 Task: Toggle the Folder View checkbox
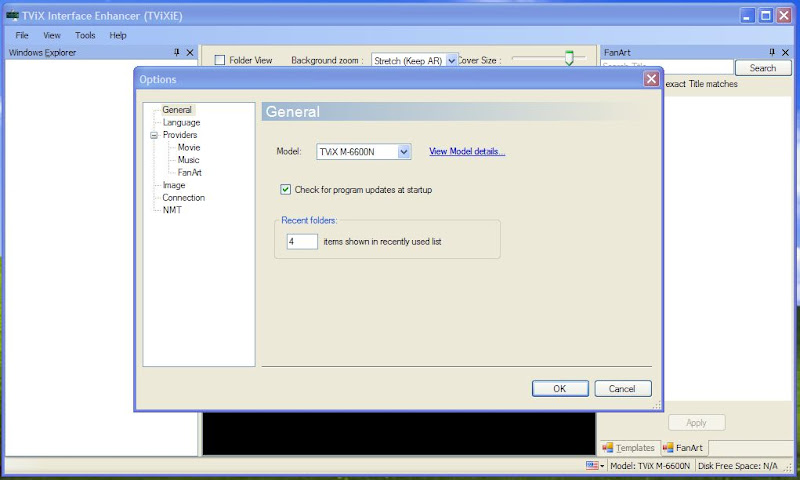[220, 60]
